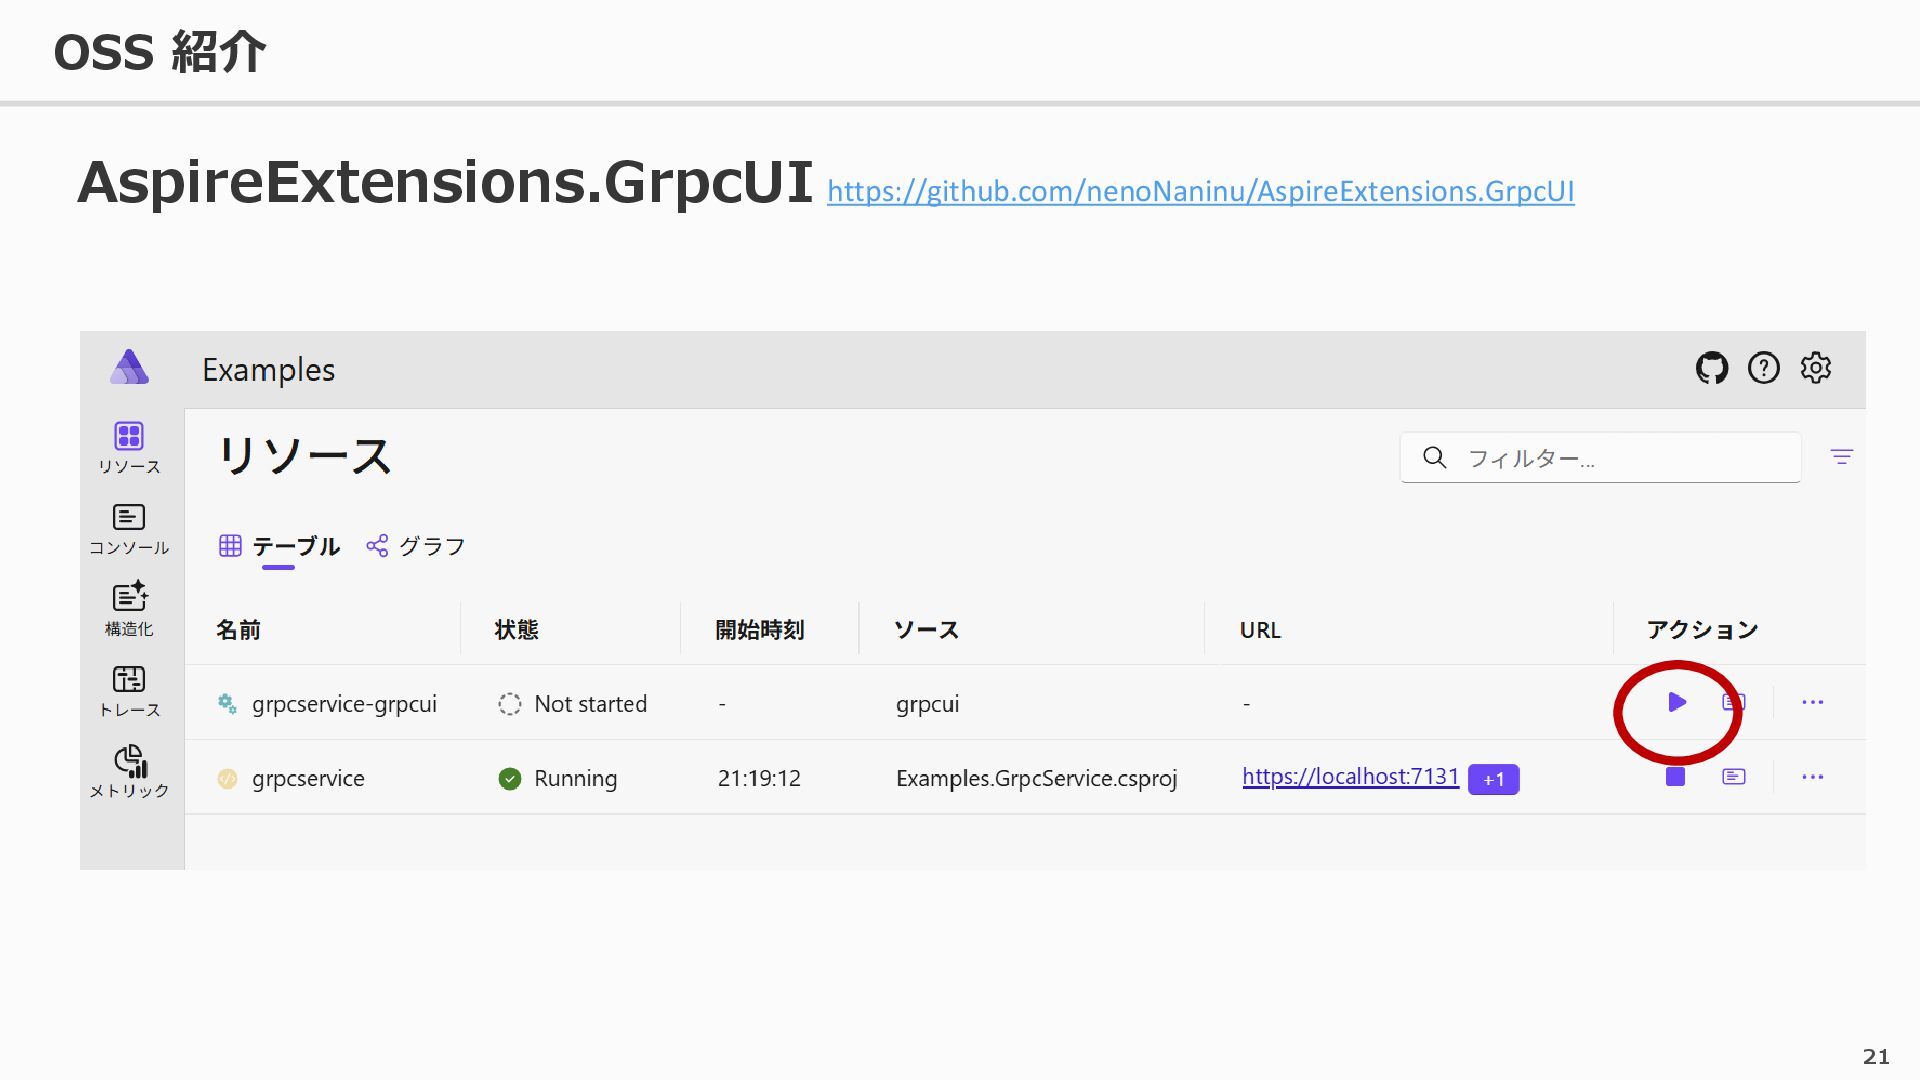The image size is (1920, 1080).
Task: Open GitHub repository icon in header
Action: 1711,368
